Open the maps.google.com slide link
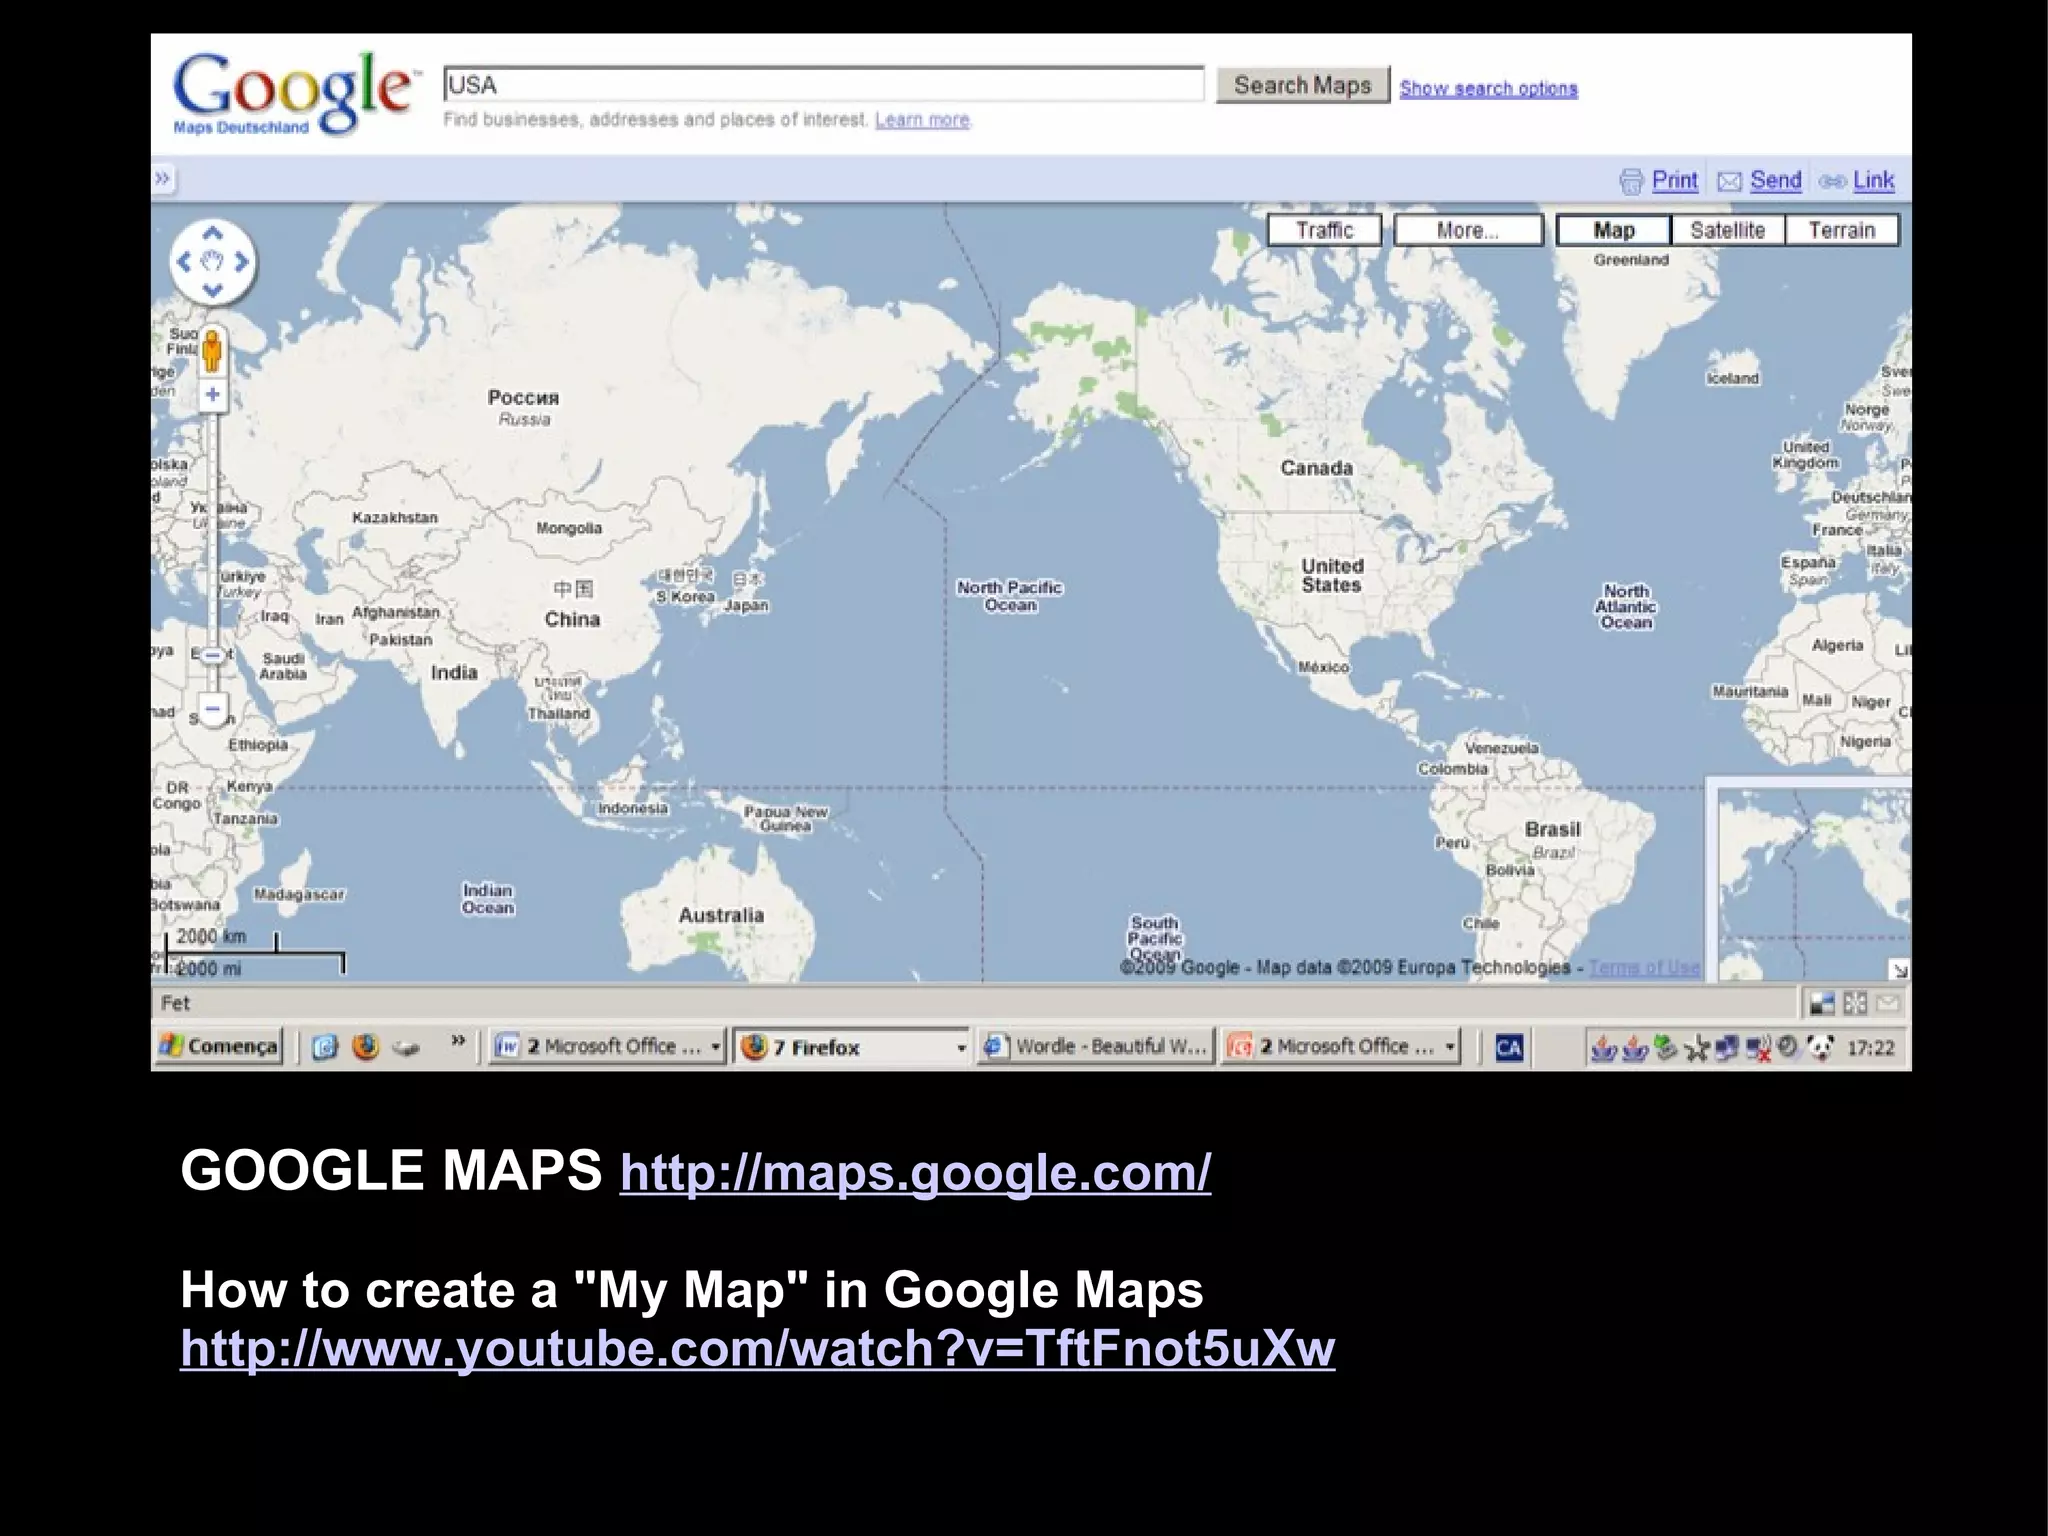The width and height of the screenshot is (2048, 1536). pyautogui.click(x=915, y=1171)
